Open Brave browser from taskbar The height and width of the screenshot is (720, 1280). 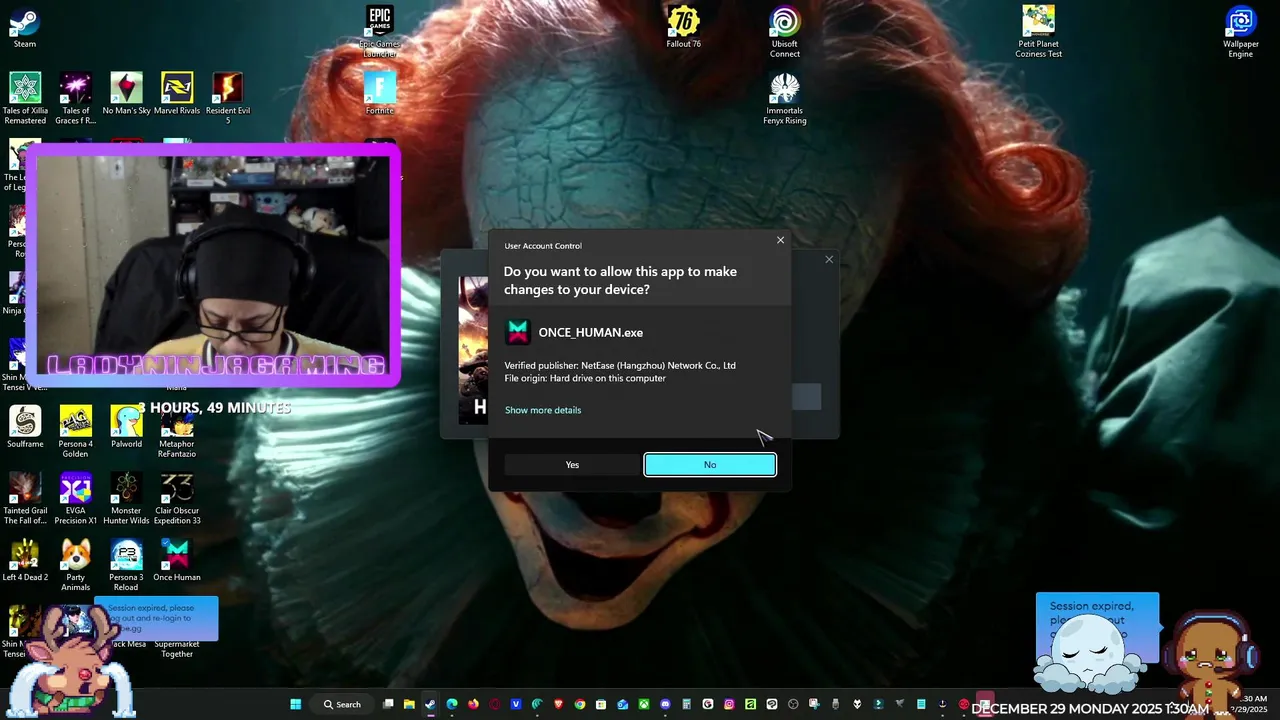558,704
